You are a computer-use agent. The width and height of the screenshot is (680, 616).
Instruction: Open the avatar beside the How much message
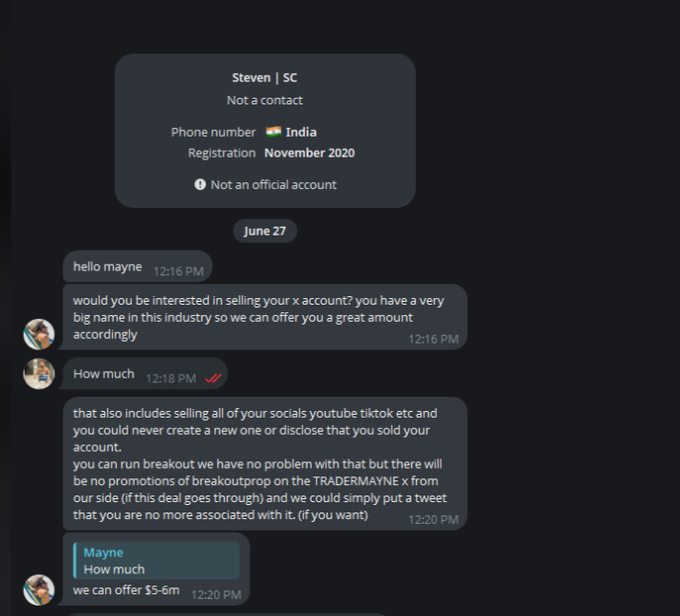pyautogui.click(x=39, y=373)
